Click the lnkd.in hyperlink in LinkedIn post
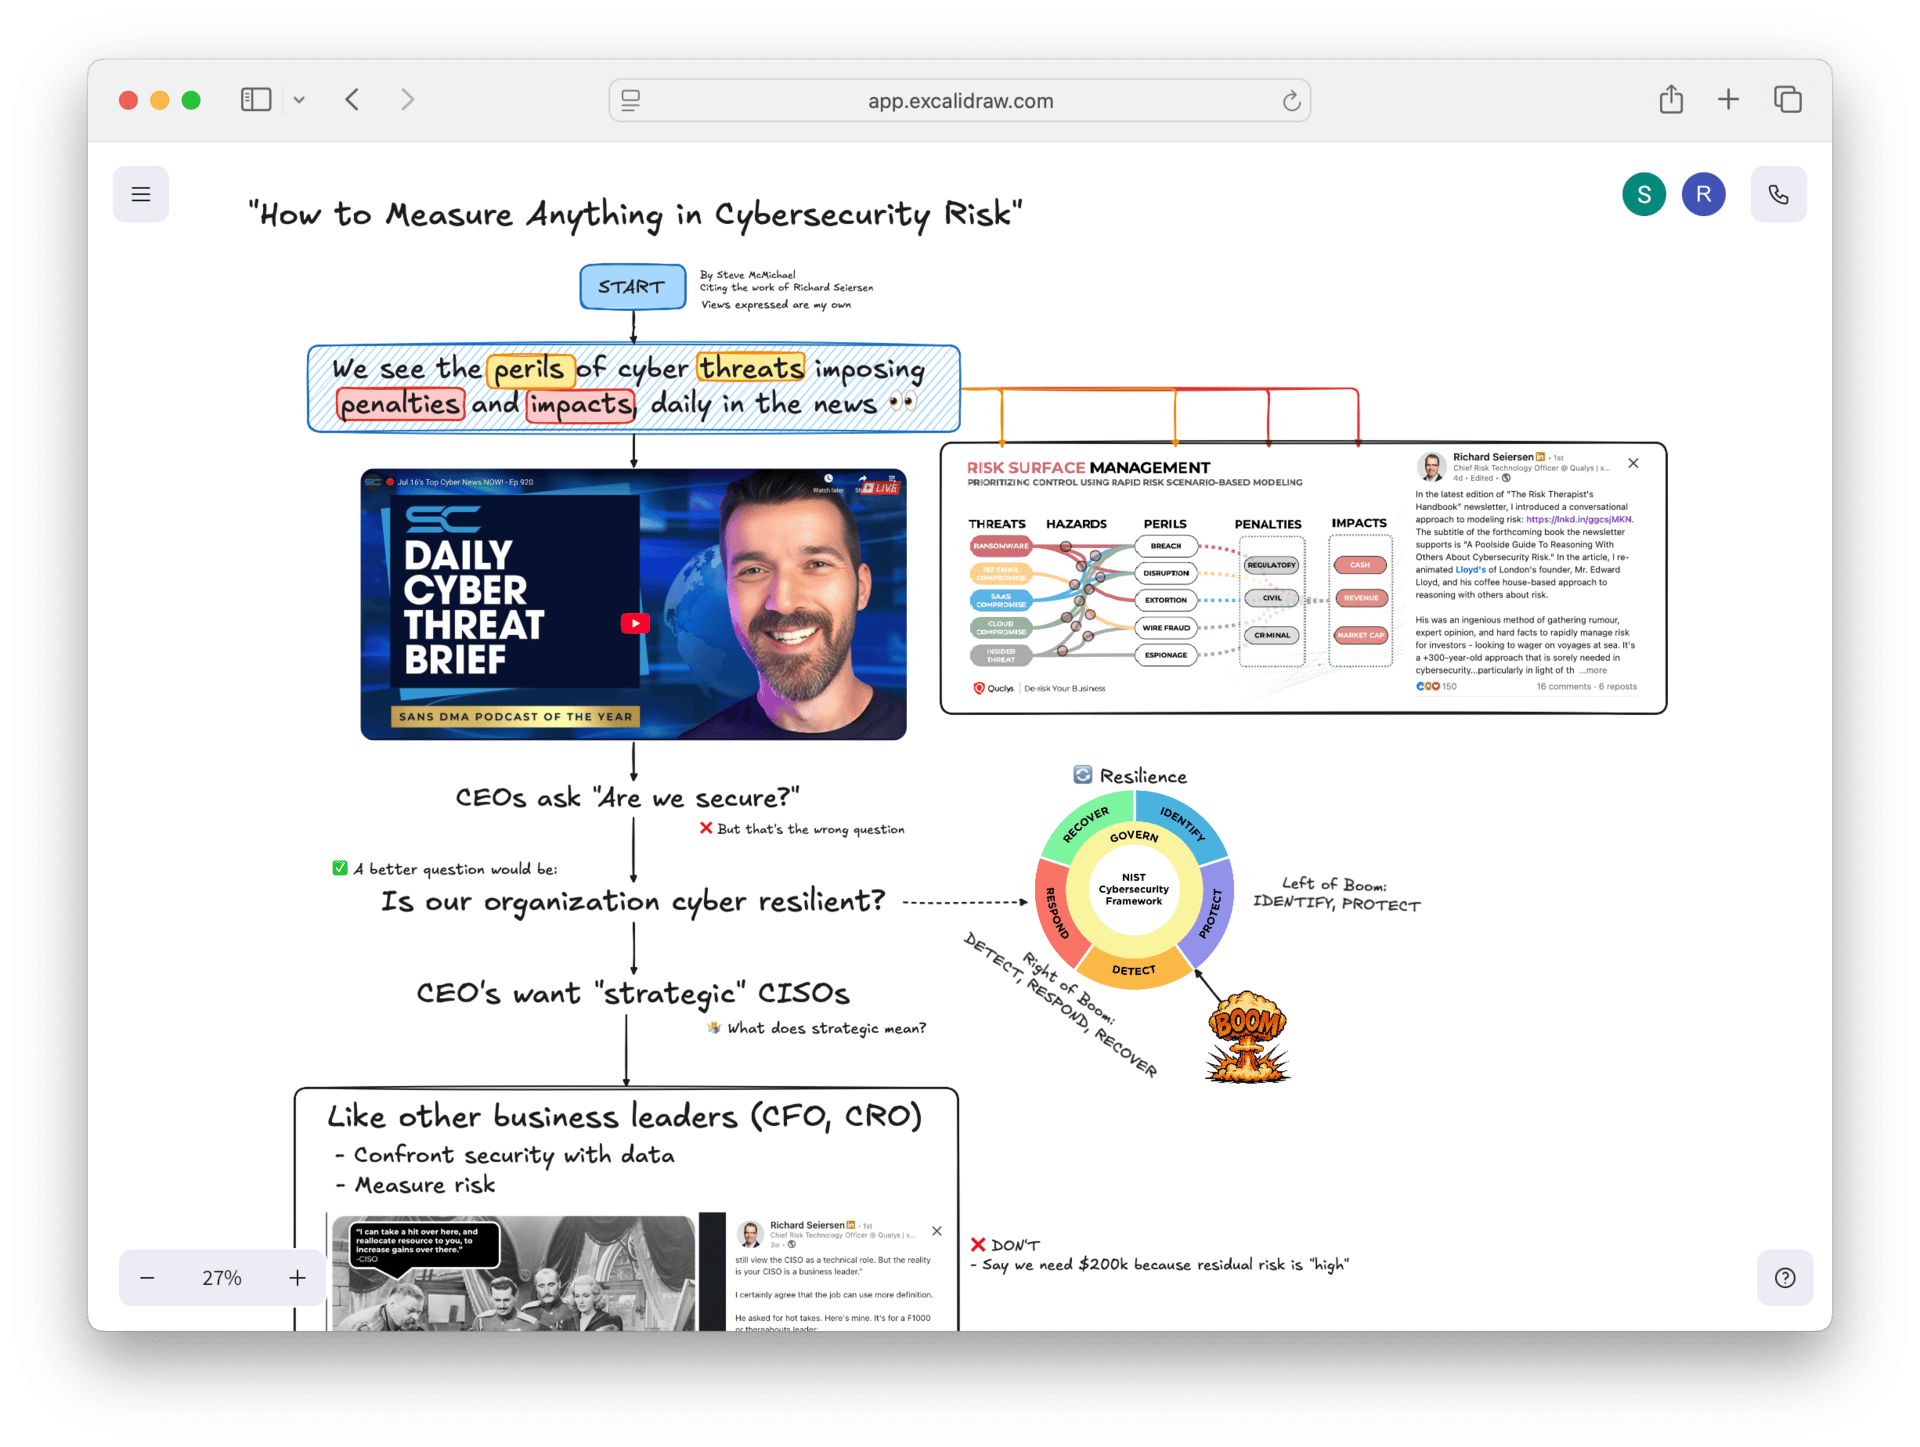The width and height of the screenshot is (1920, 1447). tap(1578, 519)
